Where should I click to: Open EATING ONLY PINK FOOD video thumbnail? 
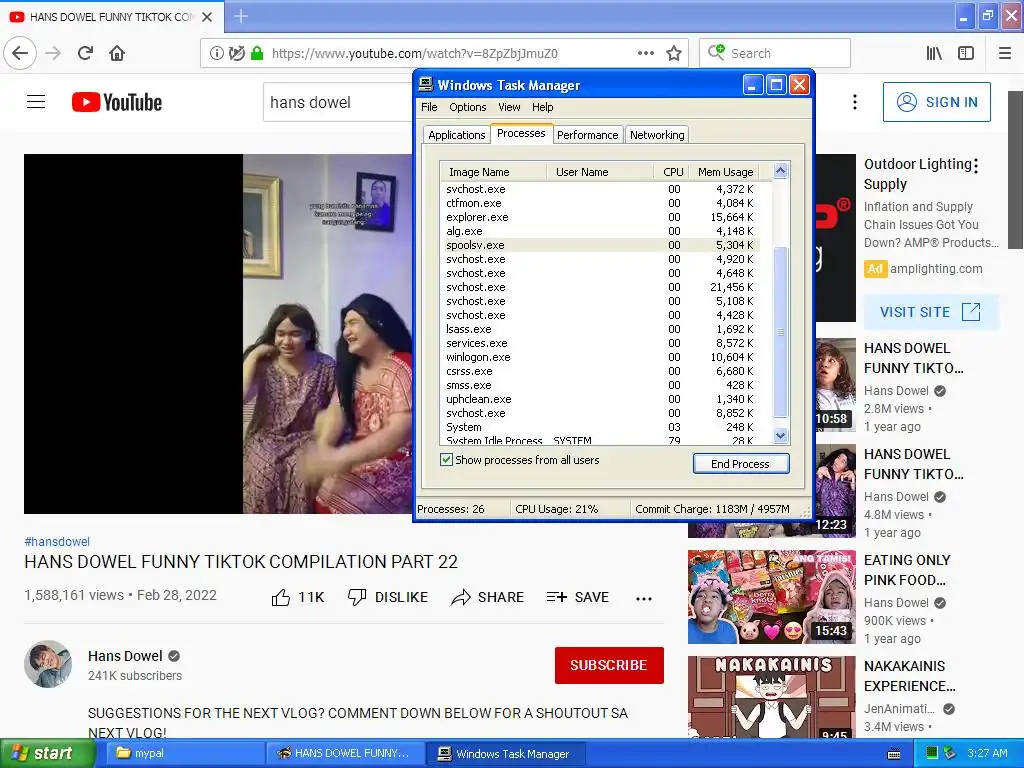tap(771, 597)
